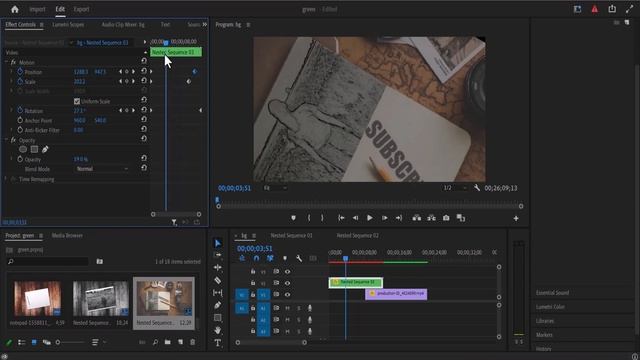
Task: Click the Mark In button
Action: [x=309, y=218]
